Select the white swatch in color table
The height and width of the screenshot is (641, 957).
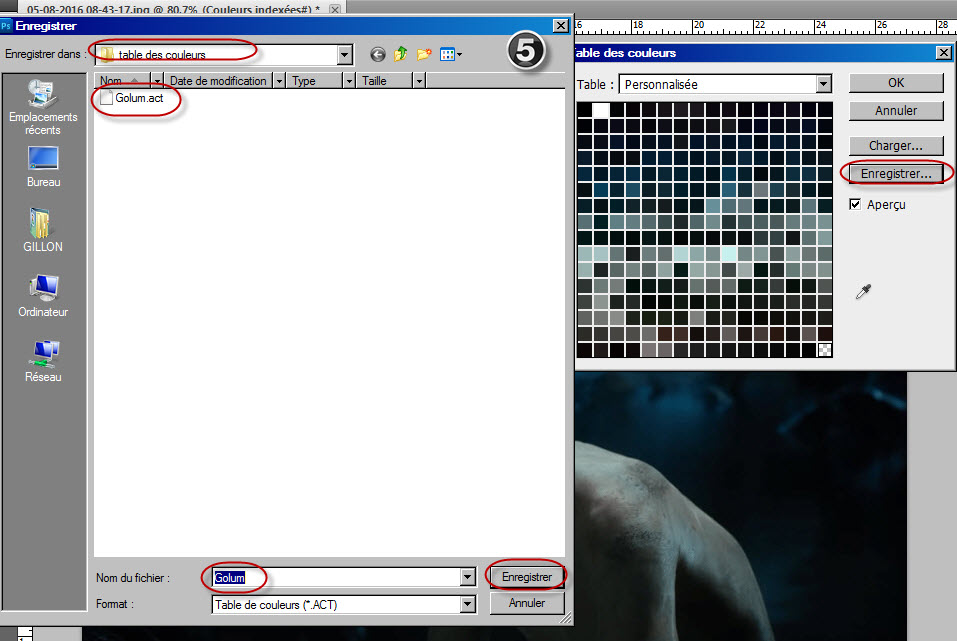point(601,110)
